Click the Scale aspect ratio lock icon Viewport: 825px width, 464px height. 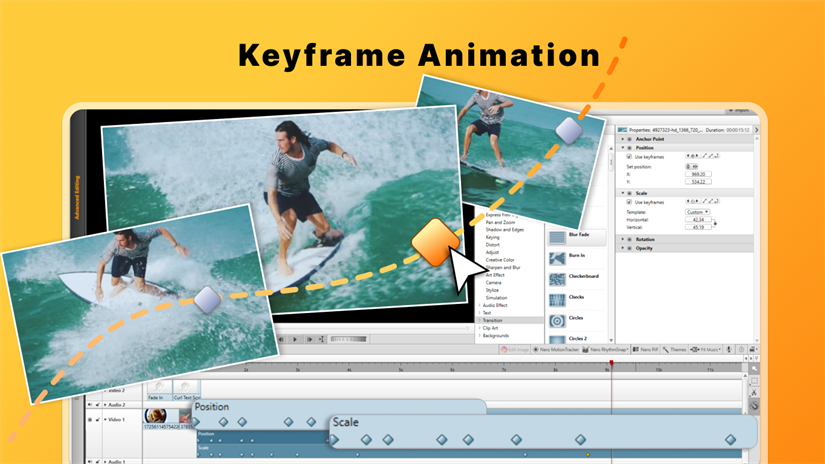pos(715,224)
